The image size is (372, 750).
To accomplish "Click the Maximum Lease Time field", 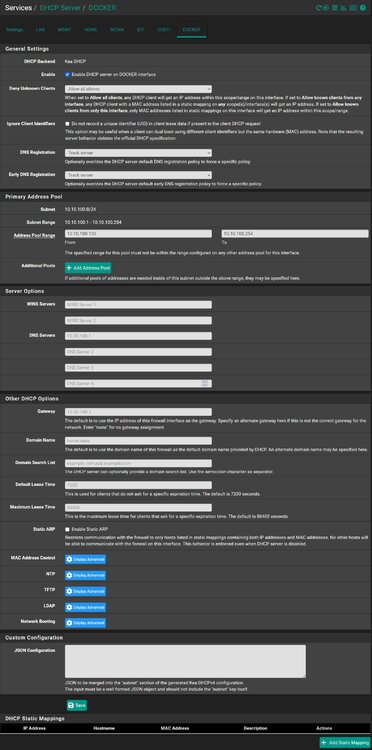I will pos(138,508).
